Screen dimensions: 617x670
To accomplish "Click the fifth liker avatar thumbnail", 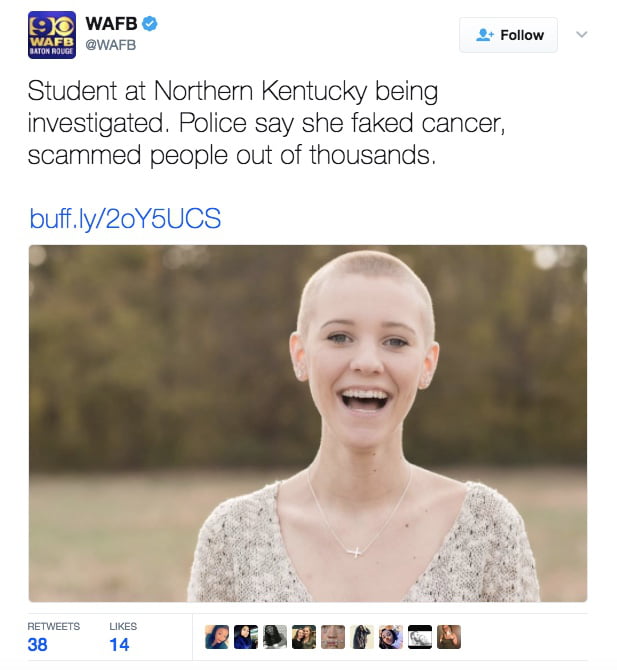I will pyautogui.click(x=333, y=637).
